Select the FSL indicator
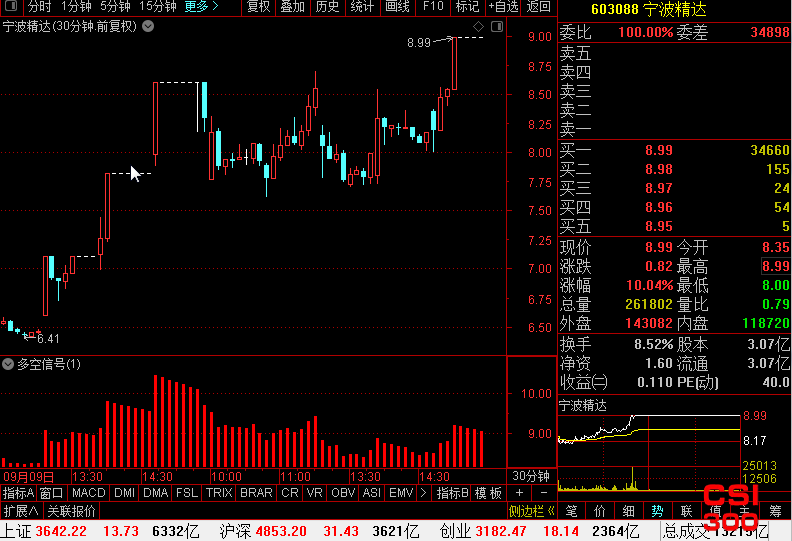Image resolution: width=792 pixels, height=541 pixels. (187, 493)
